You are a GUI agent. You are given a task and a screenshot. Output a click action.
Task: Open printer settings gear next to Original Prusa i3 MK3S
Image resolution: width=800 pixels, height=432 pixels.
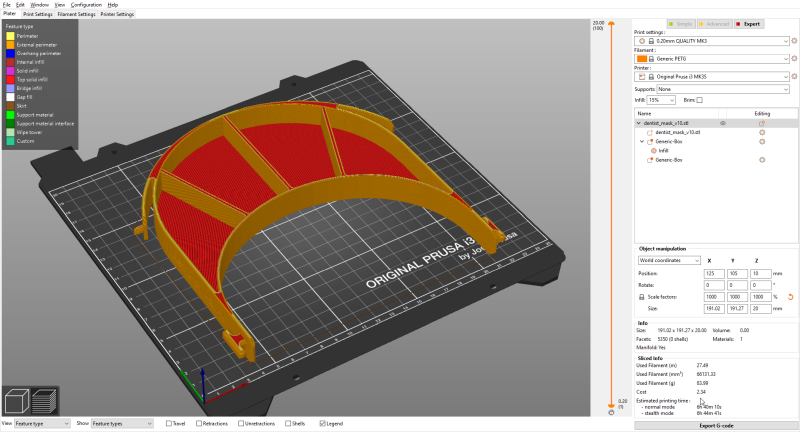[794, 77]
